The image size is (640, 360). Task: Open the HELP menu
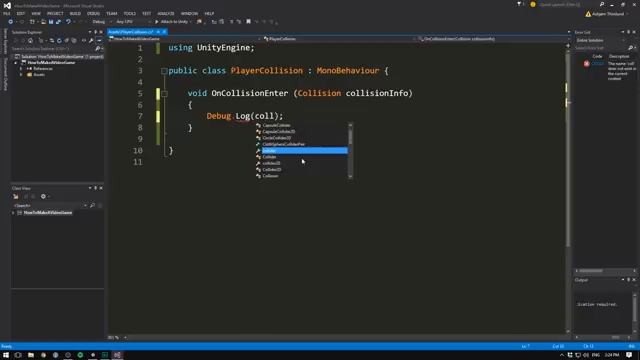tap(209, 13)
